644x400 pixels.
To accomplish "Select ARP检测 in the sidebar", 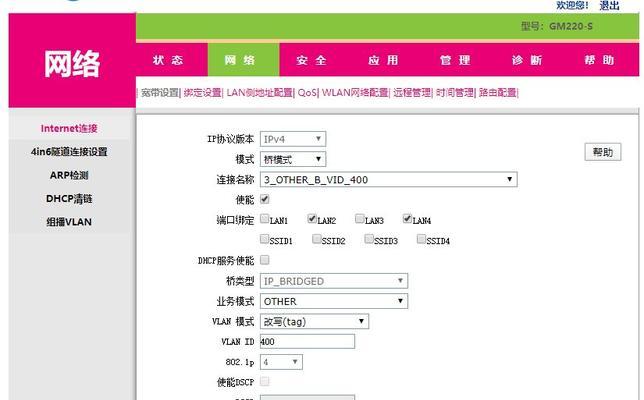I will point(69,175).
